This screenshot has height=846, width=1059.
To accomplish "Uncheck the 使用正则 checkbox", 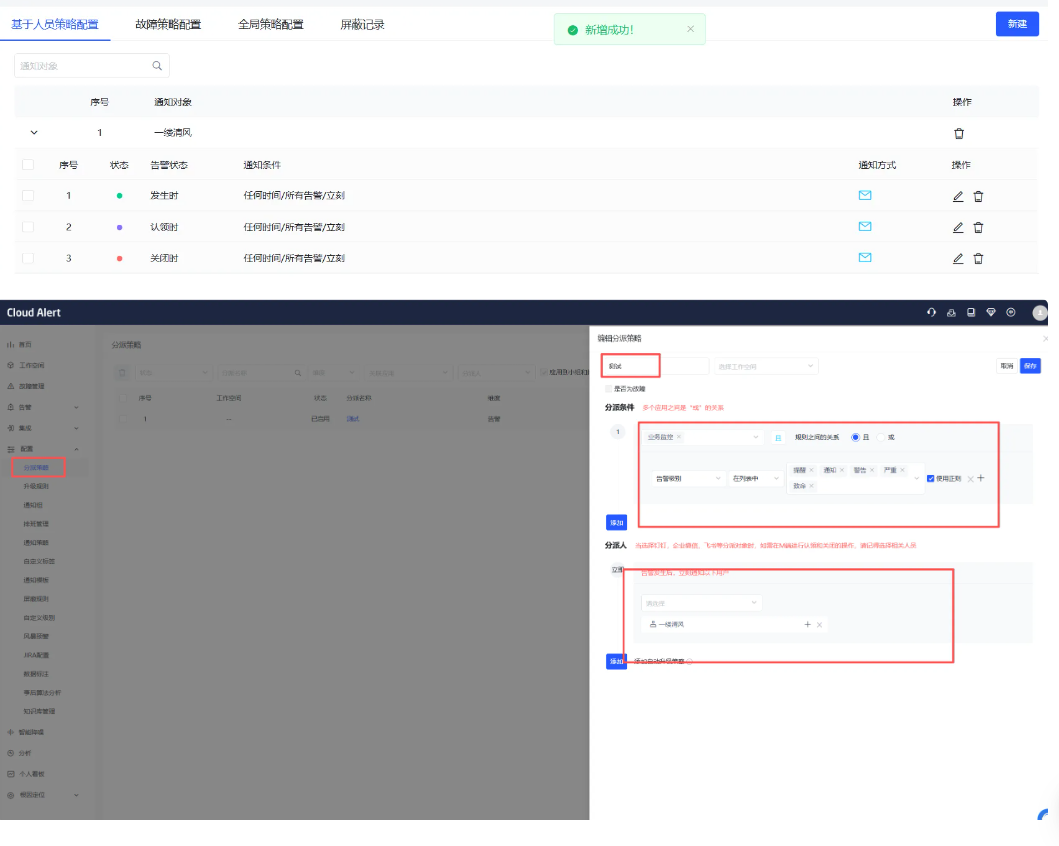I will [931, 479].
